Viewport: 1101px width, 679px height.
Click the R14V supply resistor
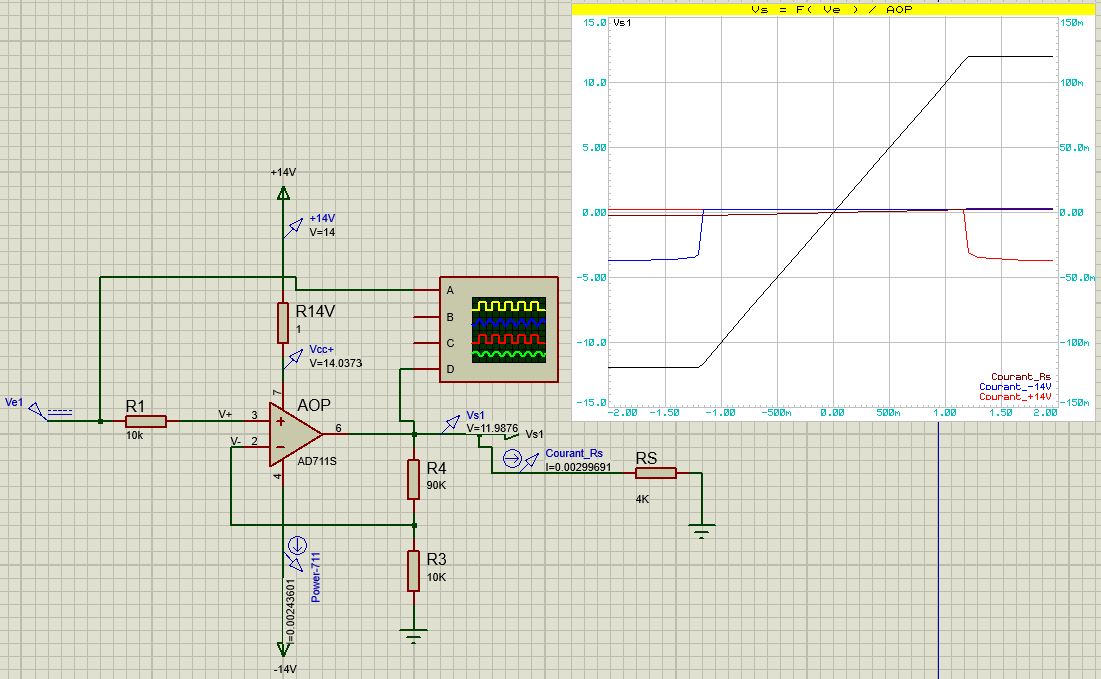point(283,322)
